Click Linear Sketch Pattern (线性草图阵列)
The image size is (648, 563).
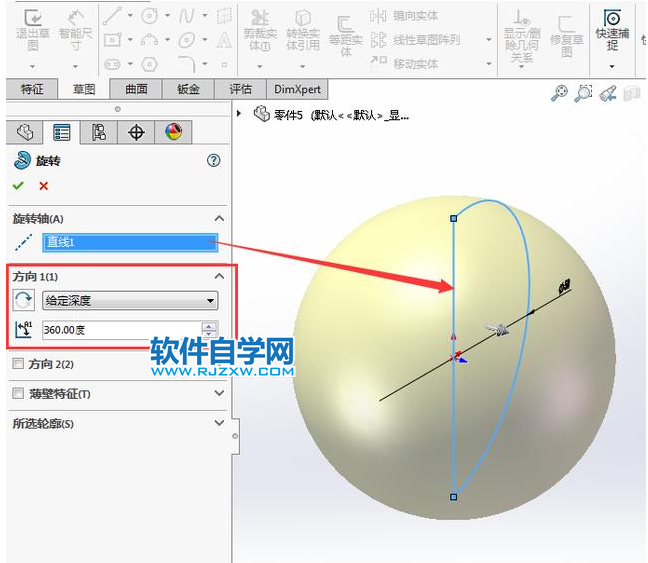[x=415, y=40]
